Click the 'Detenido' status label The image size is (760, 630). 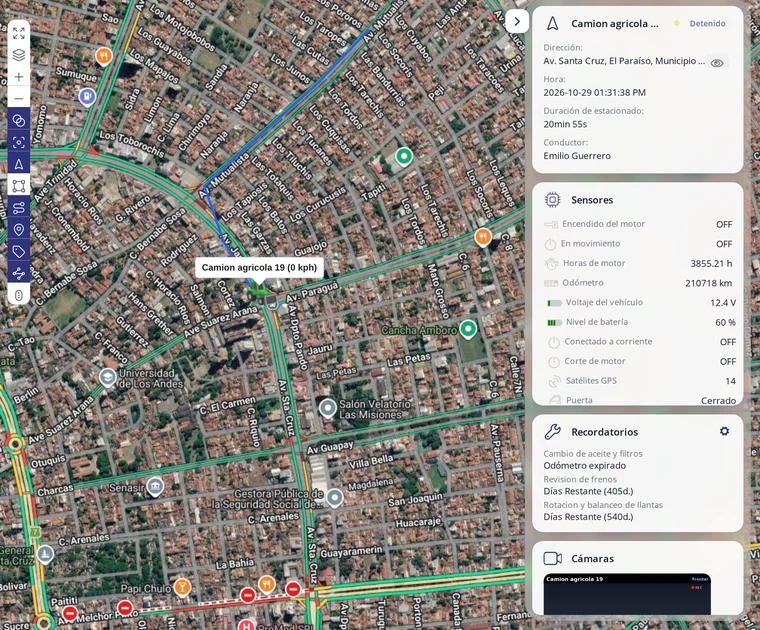click(x=707, y=23)
